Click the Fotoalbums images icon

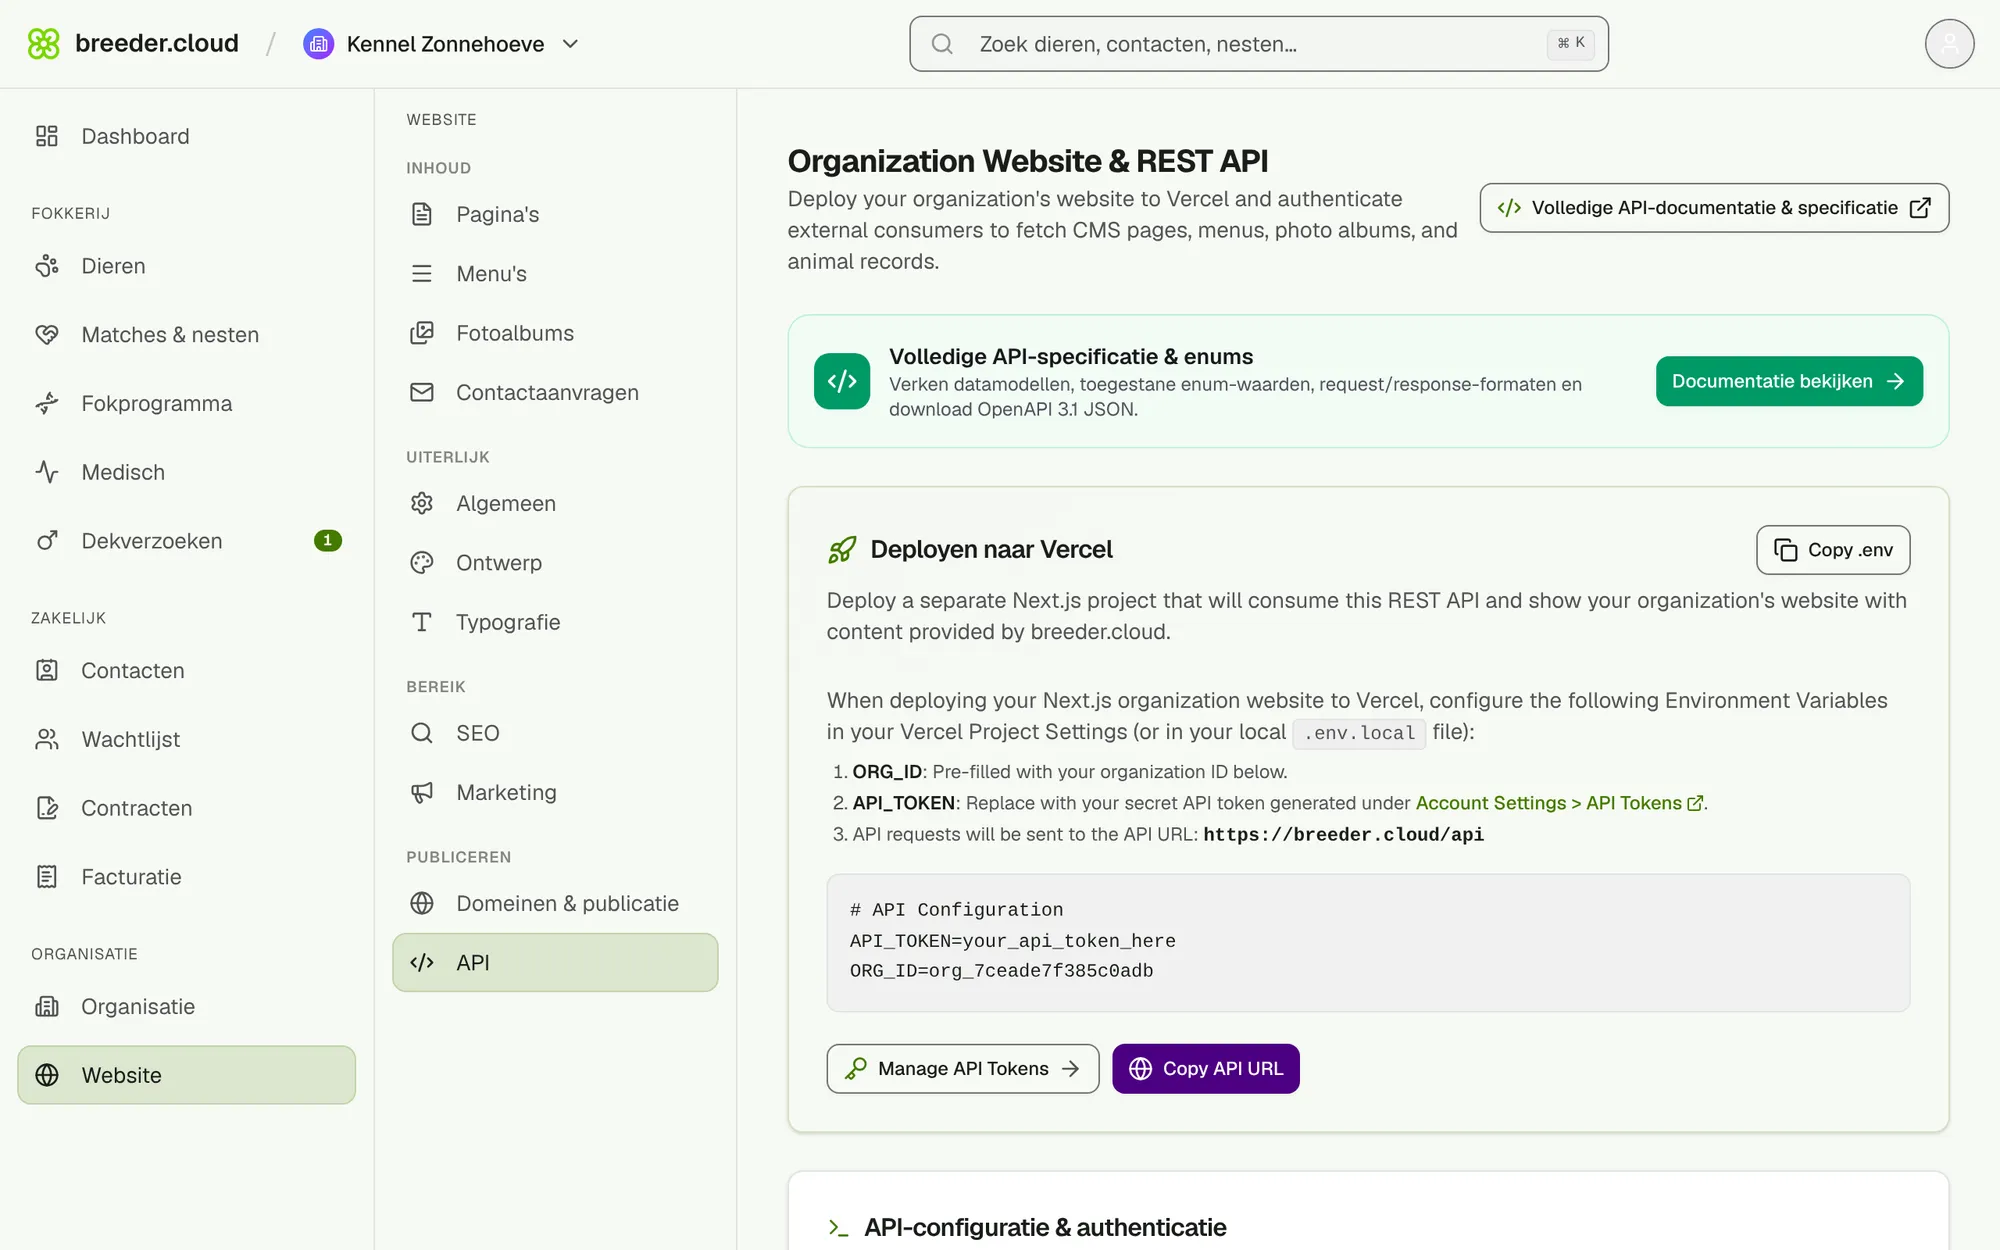point(422,333)
